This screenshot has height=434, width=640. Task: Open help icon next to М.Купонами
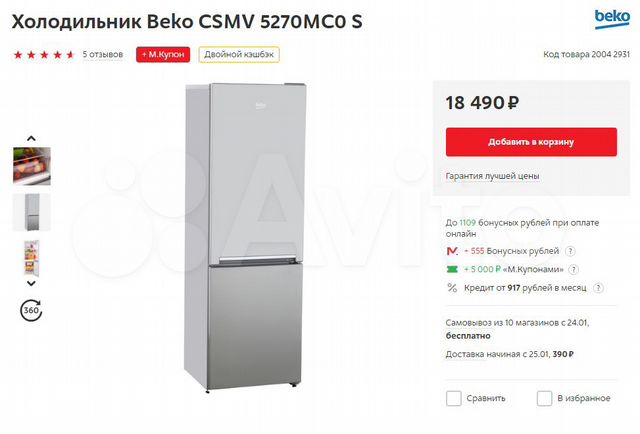click(x=572, y=270)
